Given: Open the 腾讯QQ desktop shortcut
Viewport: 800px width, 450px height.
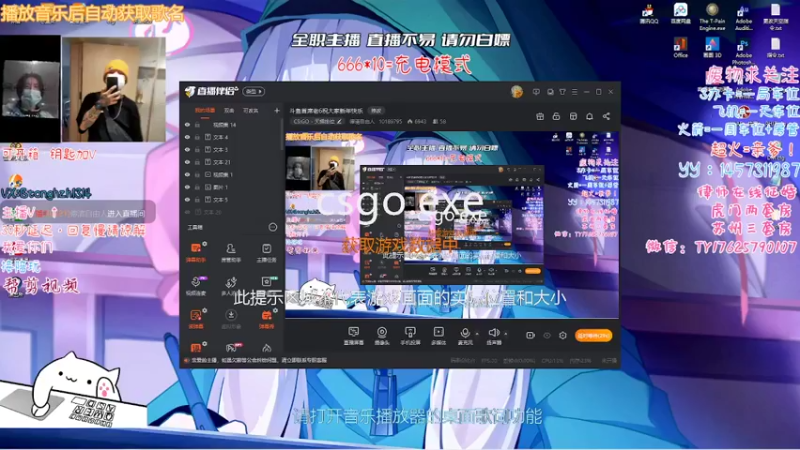Looking at the screenshot, I should pyautogui.click(x=648, y=14).
